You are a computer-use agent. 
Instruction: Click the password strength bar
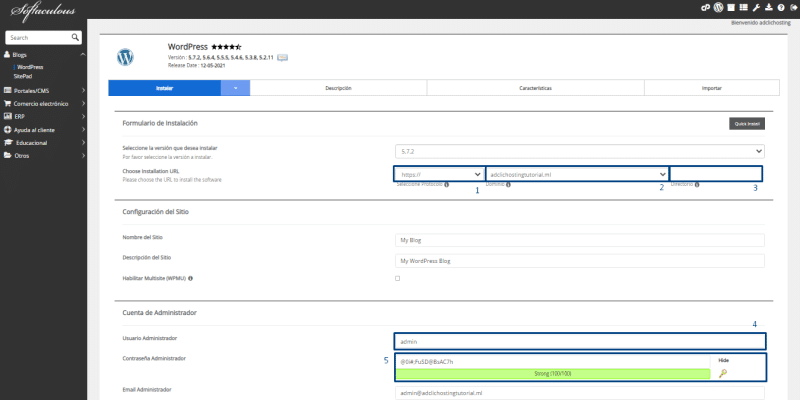[553, 374]
